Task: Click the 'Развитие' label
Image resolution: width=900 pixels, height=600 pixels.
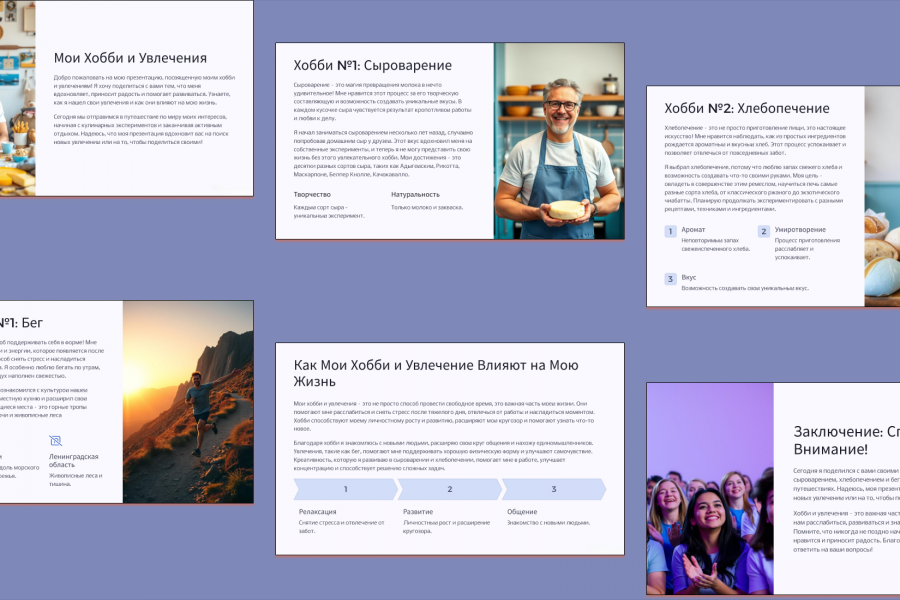Action: [418, 512]
